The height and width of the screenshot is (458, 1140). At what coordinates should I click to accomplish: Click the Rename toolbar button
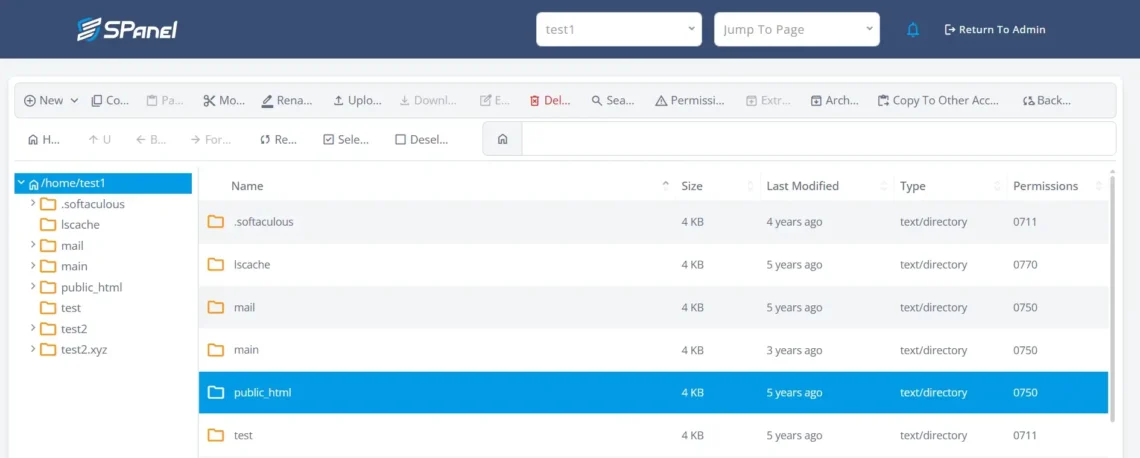coord(287,100)
